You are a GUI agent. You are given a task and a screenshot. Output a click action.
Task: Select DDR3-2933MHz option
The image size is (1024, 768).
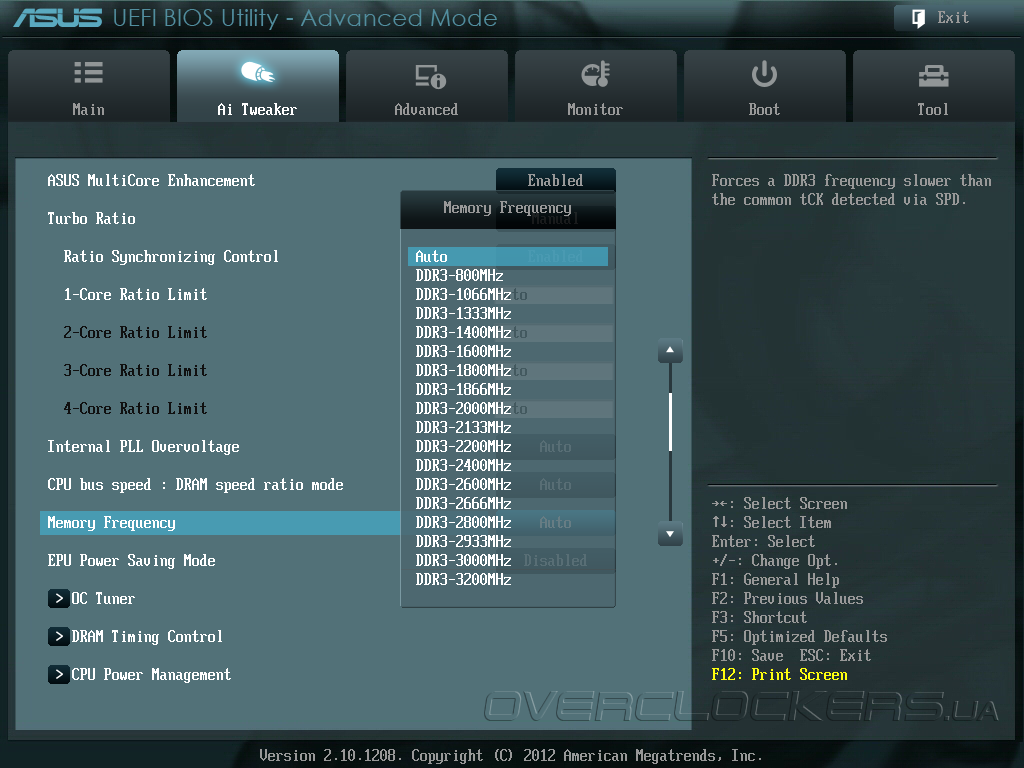(x=508, y=541)
